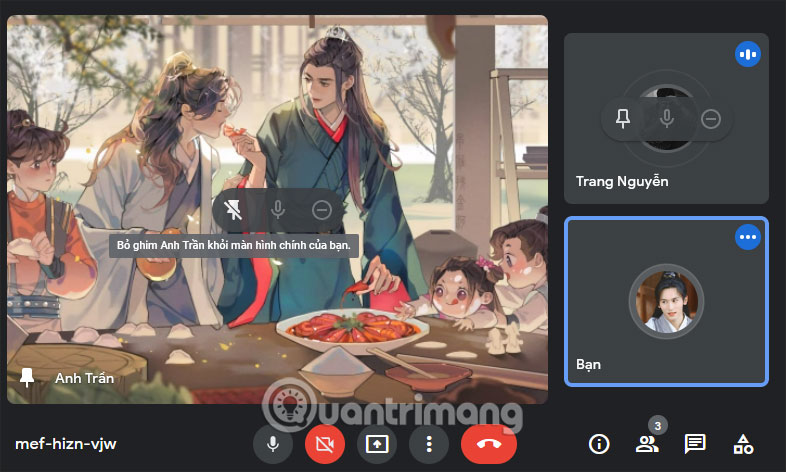The image size is (786, 472).
Task: Pin Trang Nguyễn to main screen
Action: (623, 119)
